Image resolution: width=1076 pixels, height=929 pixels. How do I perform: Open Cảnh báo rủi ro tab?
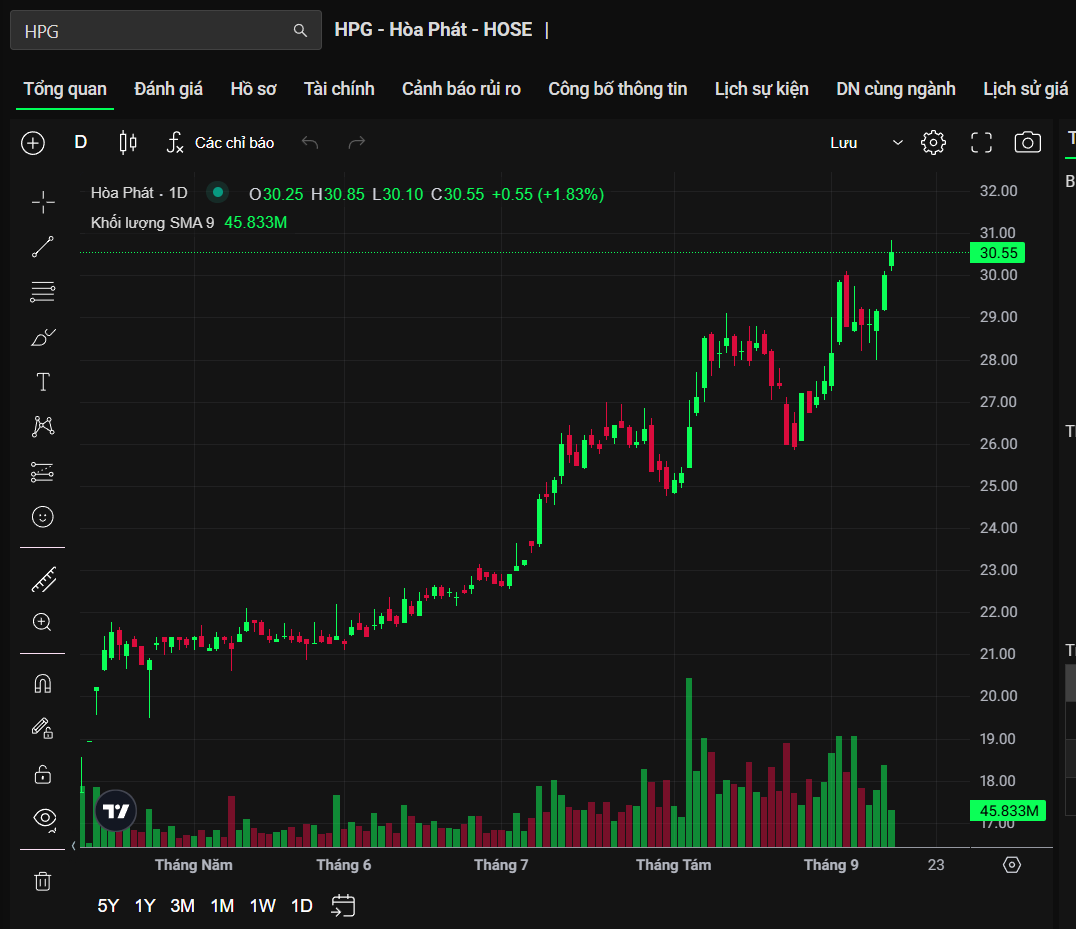tap(461, 89)
